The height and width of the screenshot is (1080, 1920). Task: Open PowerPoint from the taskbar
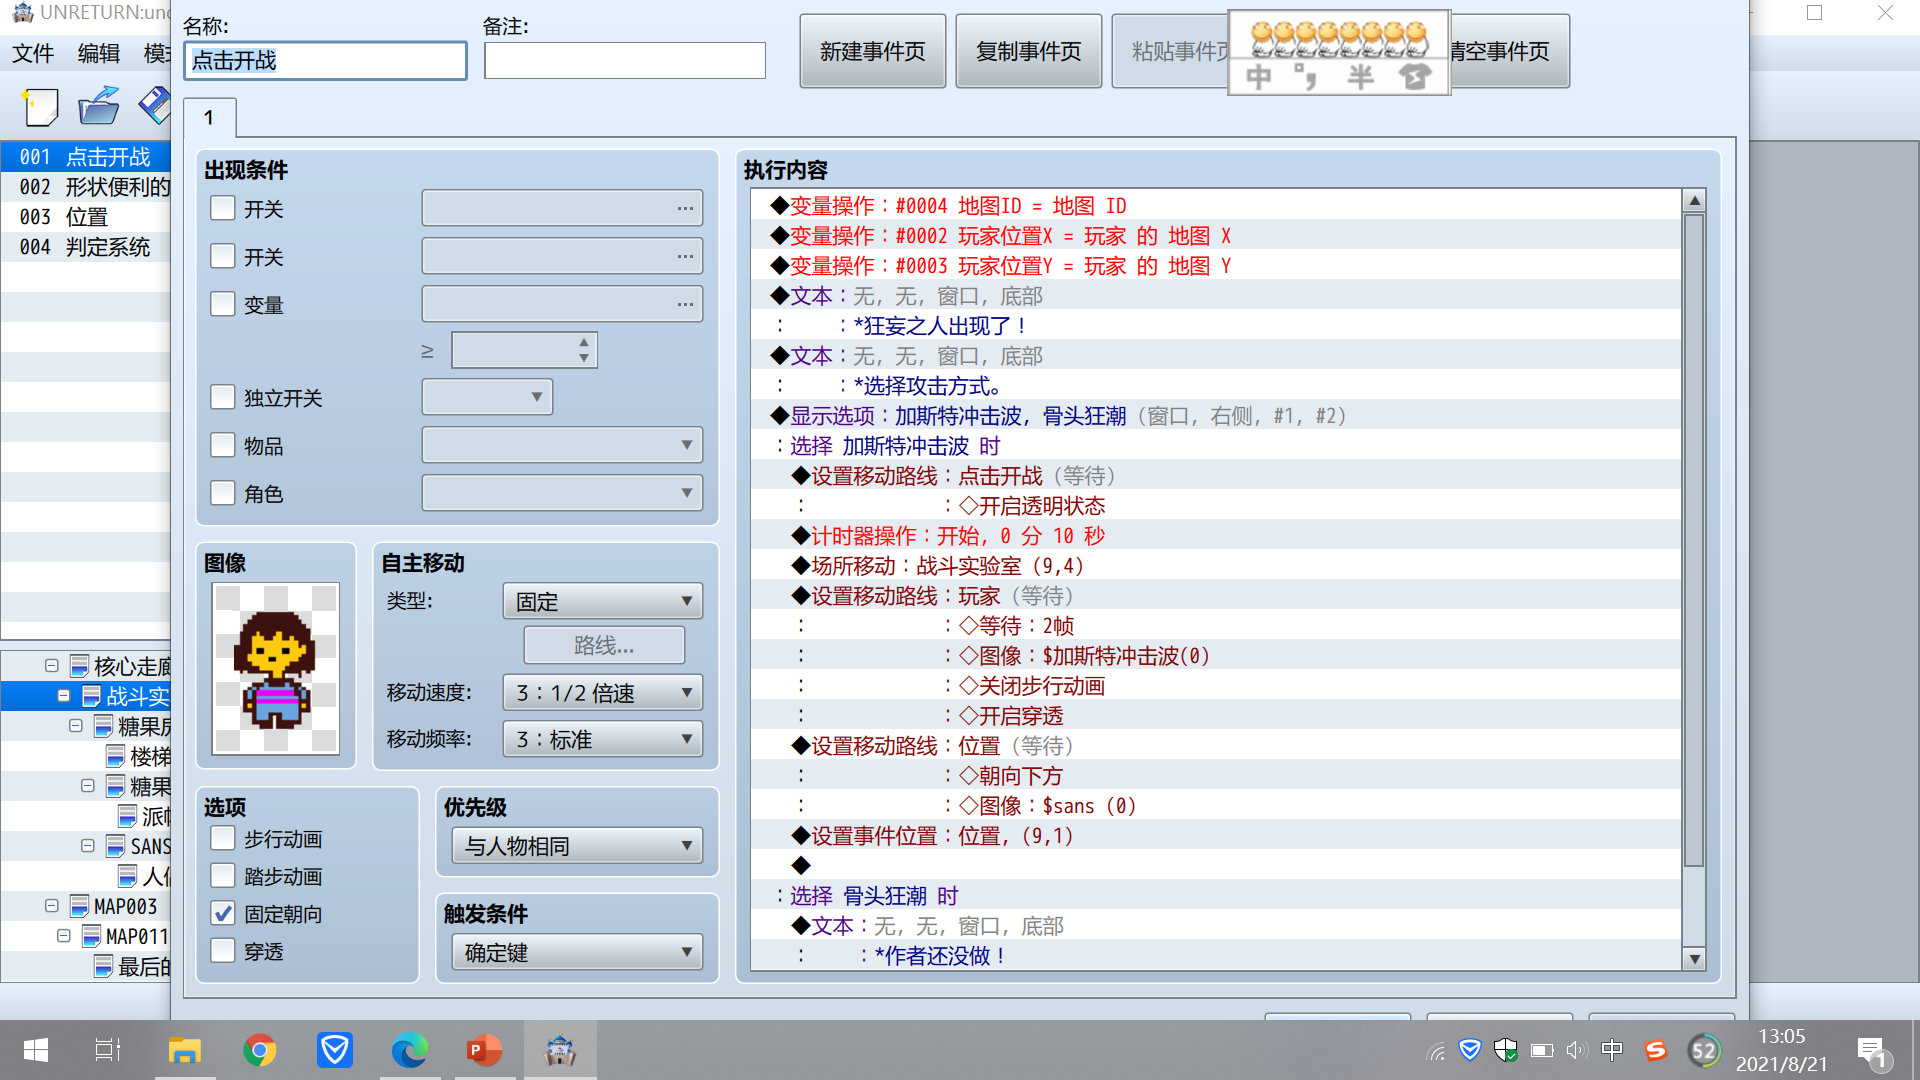[484, 1050]
